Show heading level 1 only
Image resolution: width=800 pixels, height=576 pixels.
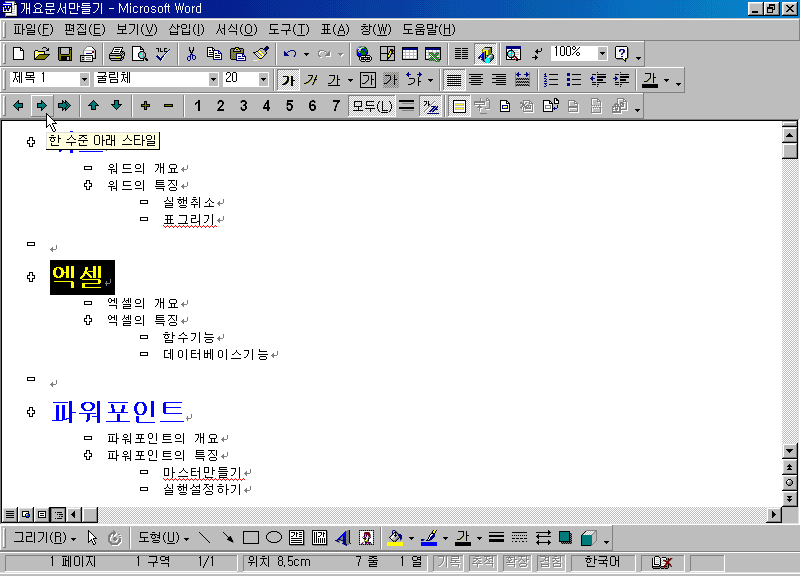point(197,106)
